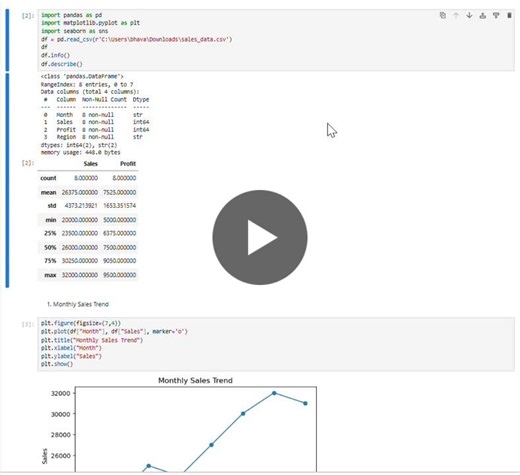520x475 pixels.
Task: Click the 'Profit' column header in describe table
Action: pos(128,164)
